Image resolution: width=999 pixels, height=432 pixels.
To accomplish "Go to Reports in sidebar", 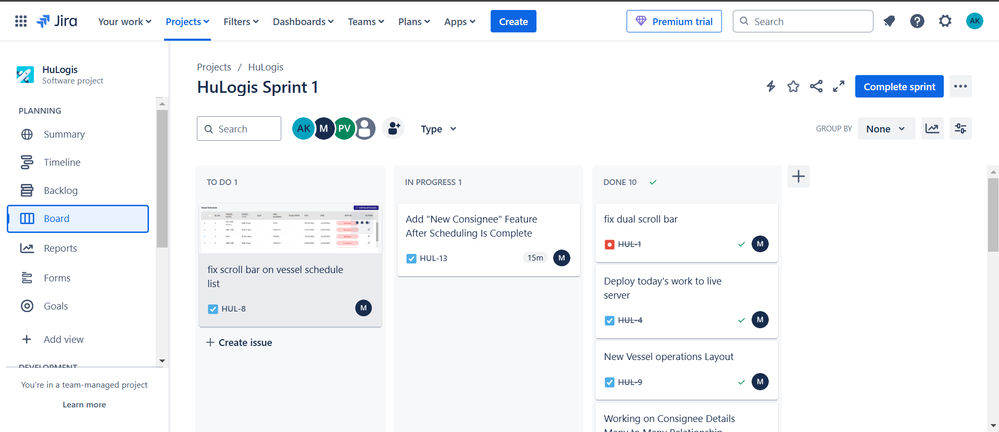I will [78, 248].
